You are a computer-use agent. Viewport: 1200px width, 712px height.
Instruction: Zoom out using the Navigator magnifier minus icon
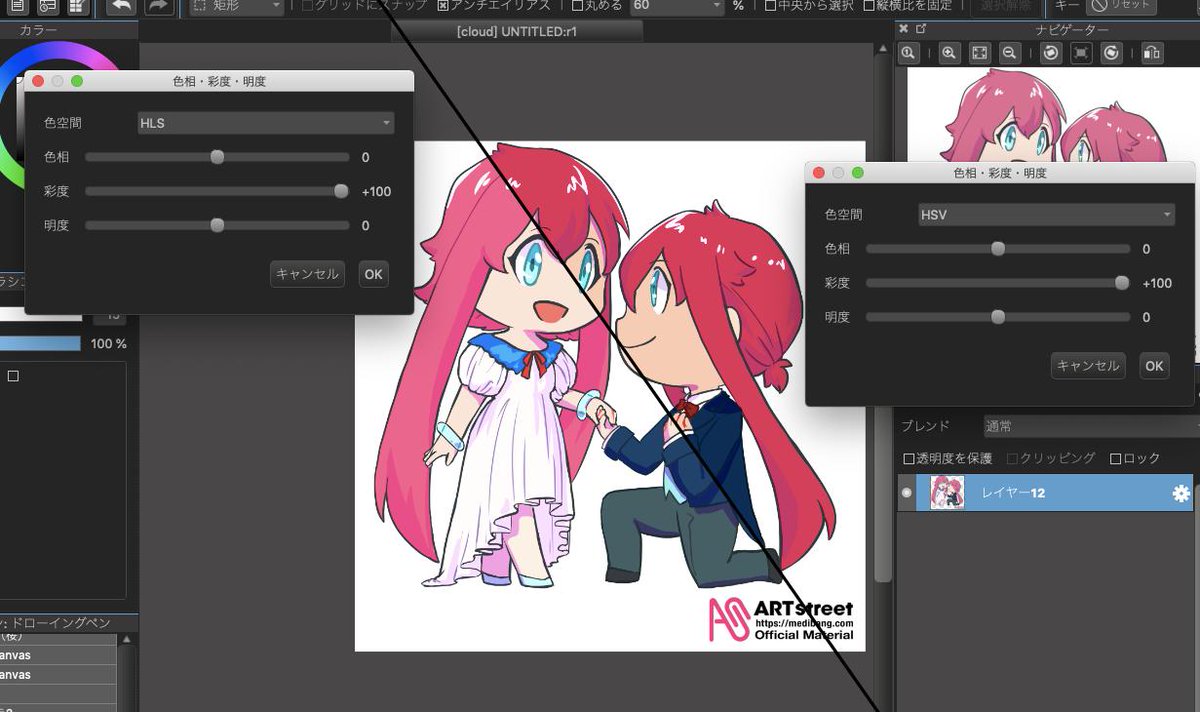pos(1010,54)
